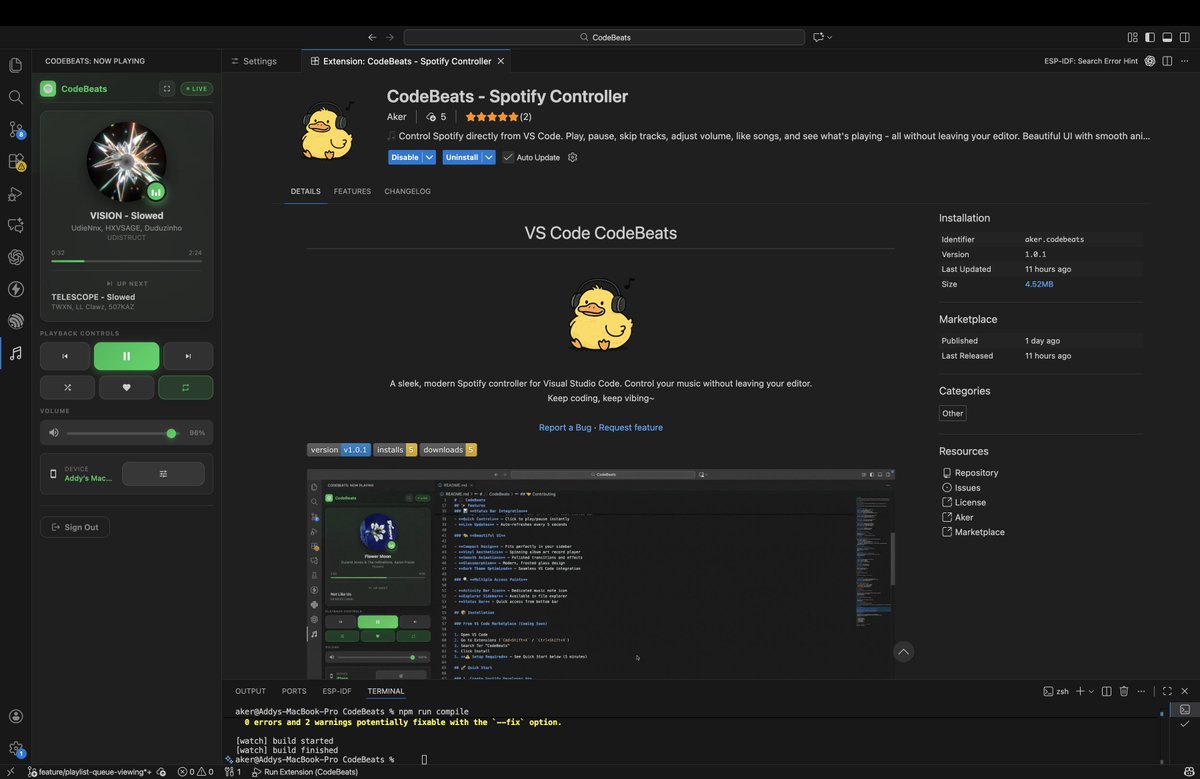Click the scroll-to-top arrow button
The height and width of the screenshot is (779, 1200).
coord(904,652)
